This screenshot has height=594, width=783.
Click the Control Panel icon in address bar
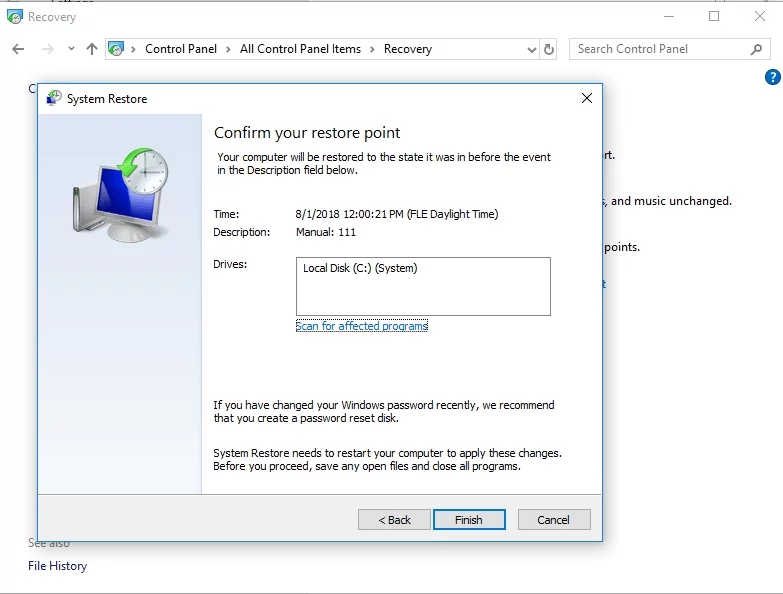117,49
